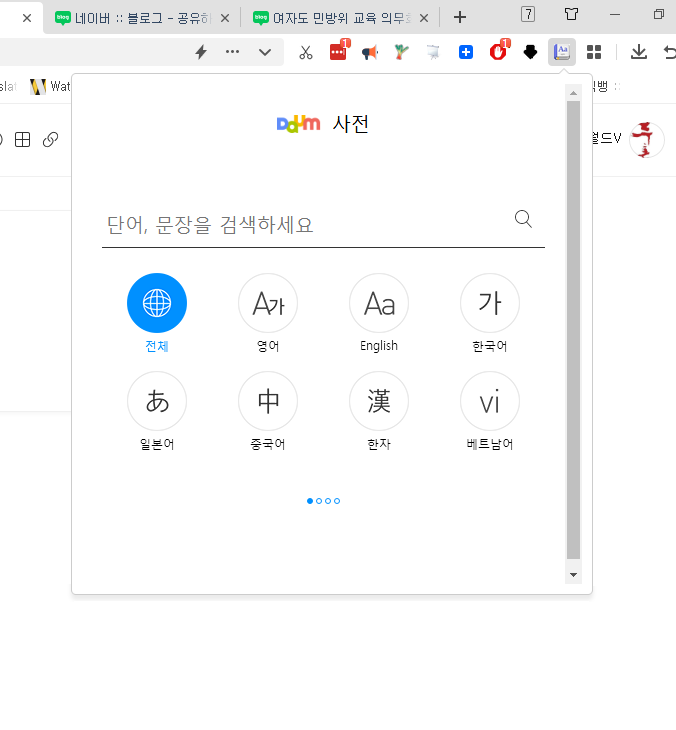
Task: Click the undo arrow icon in toolbar
Action: tap(669, 52)
